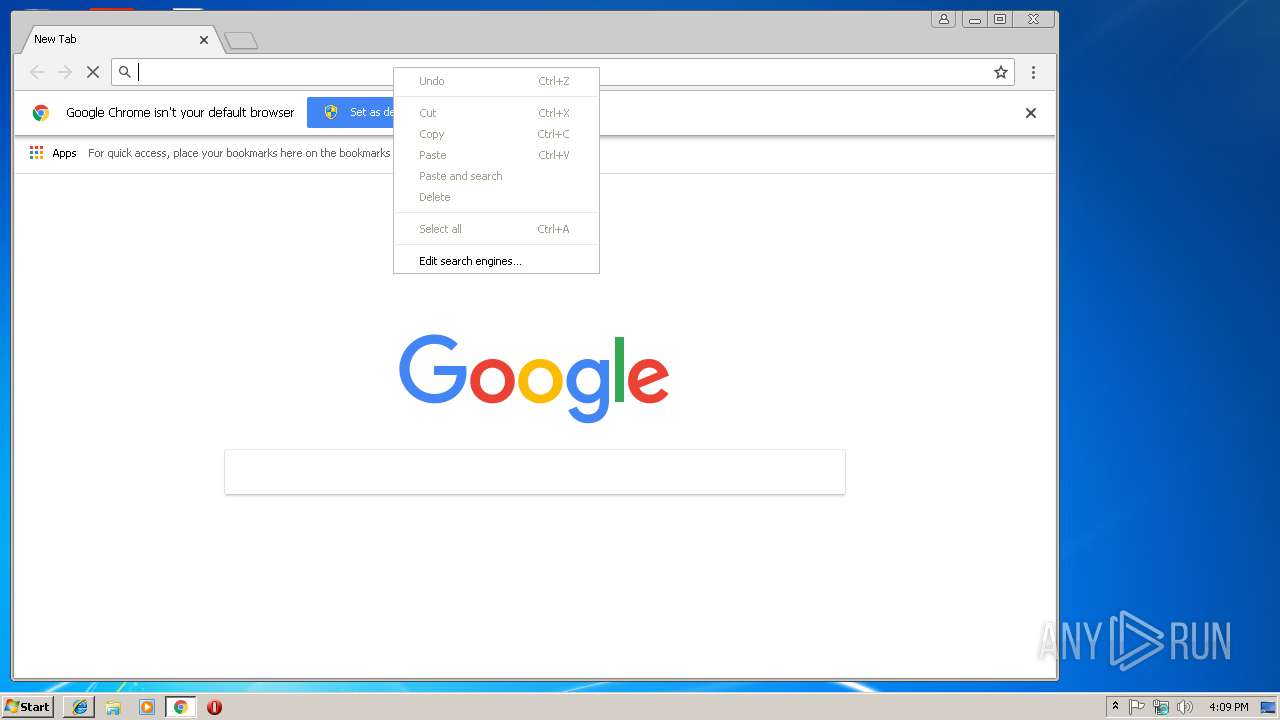1280x720 pixels.
Task: Dismiss the default browser infobar
Action: tap(1031, 113)
